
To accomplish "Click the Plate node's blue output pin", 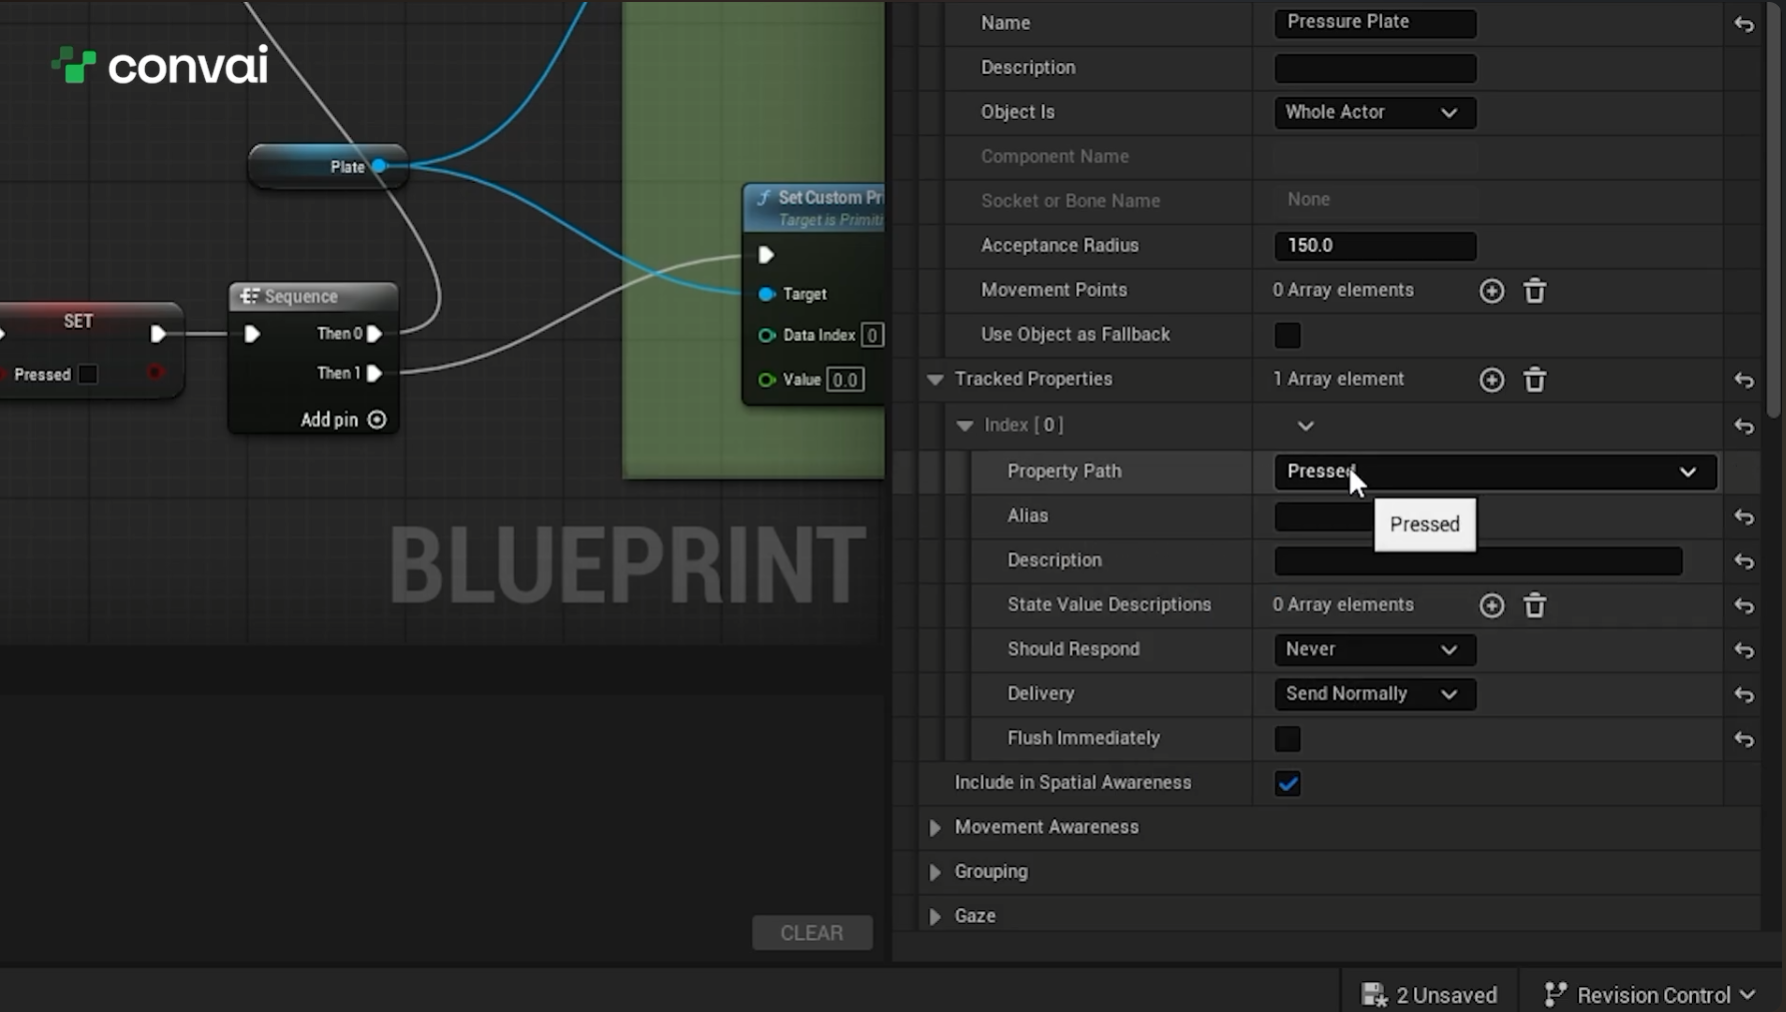I will [x=379, y=166].
